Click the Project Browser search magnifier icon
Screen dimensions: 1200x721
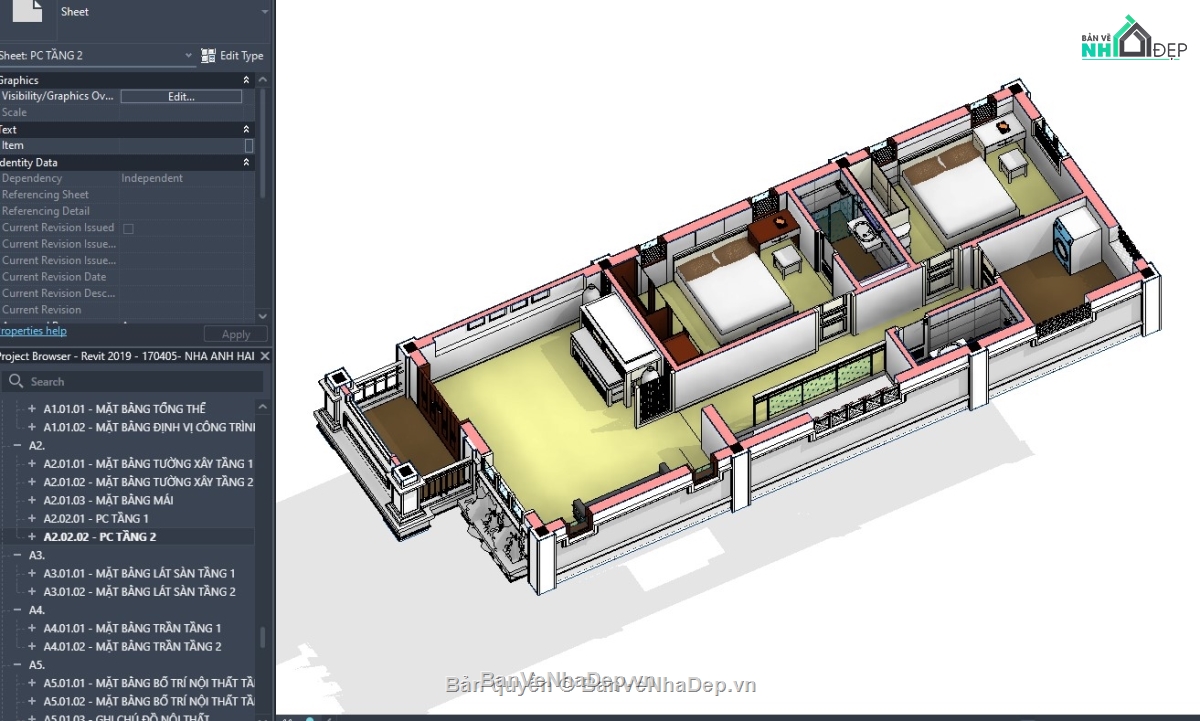pos(15,381)
